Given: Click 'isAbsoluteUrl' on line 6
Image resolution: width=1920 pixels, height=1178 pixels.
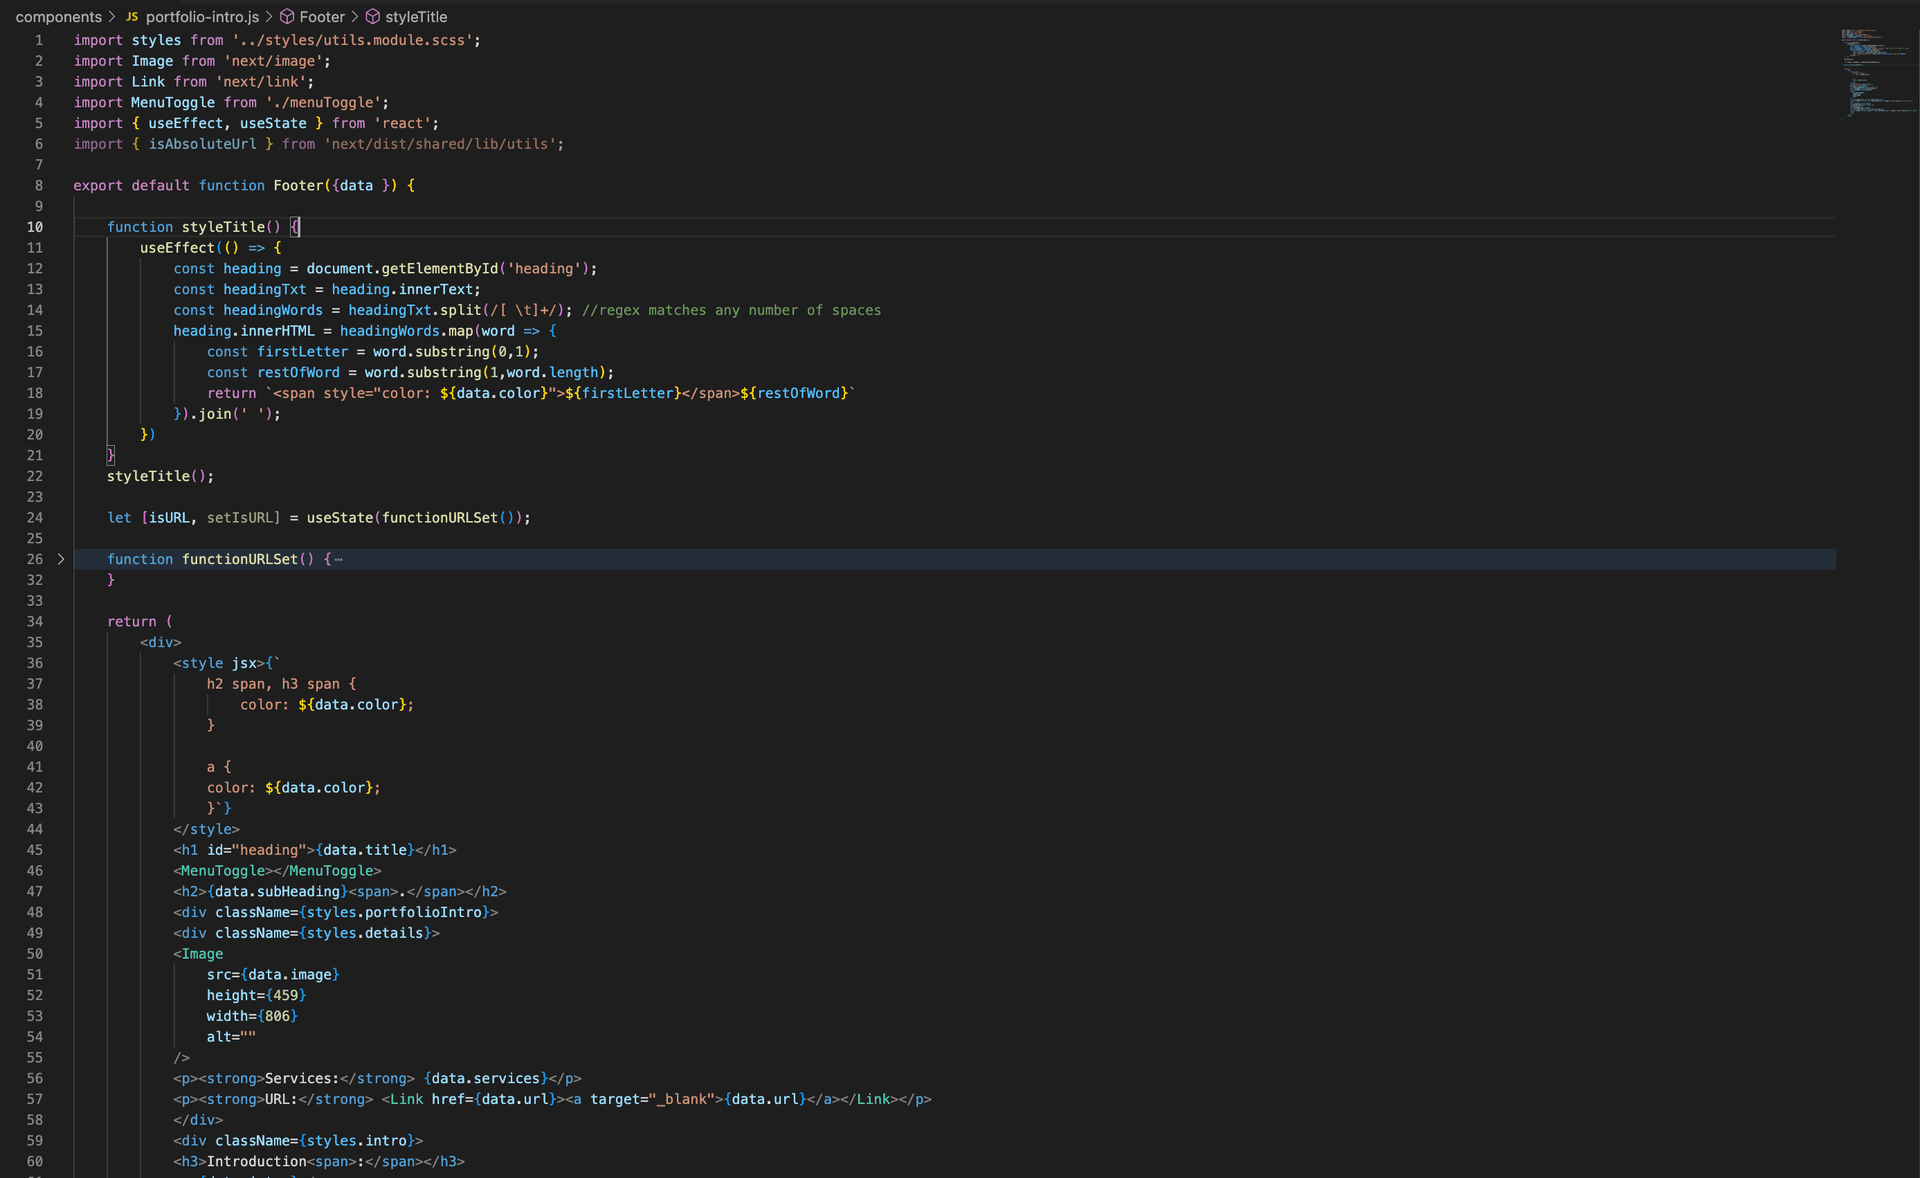Looking at the screenshot, I should (x=202, y=144).
